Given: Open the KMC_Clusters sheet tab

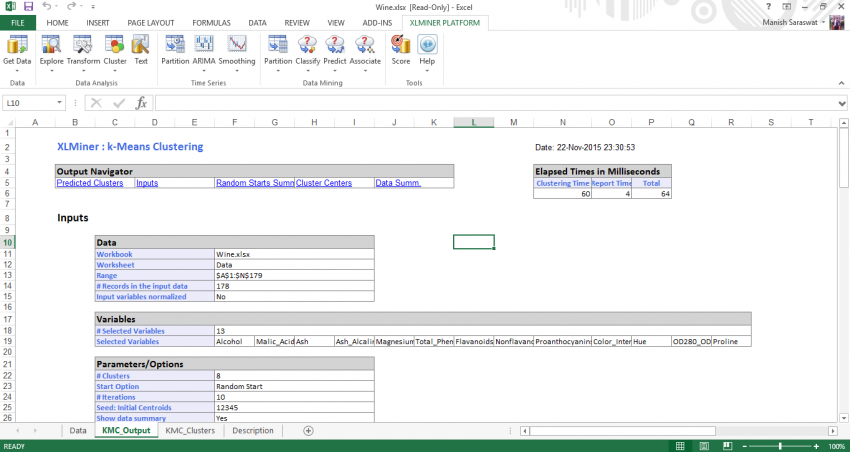Looking at the screenshot, I should coord(190,431).
